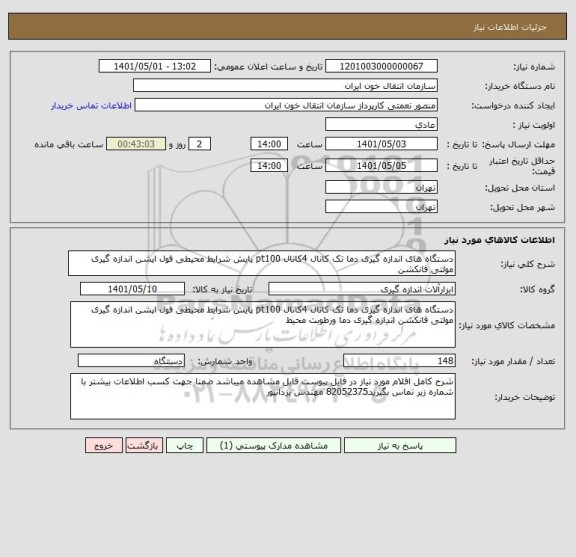576x557 pixels.
Task: Click the buyer organization name field
Action: [x=285, y=86]
